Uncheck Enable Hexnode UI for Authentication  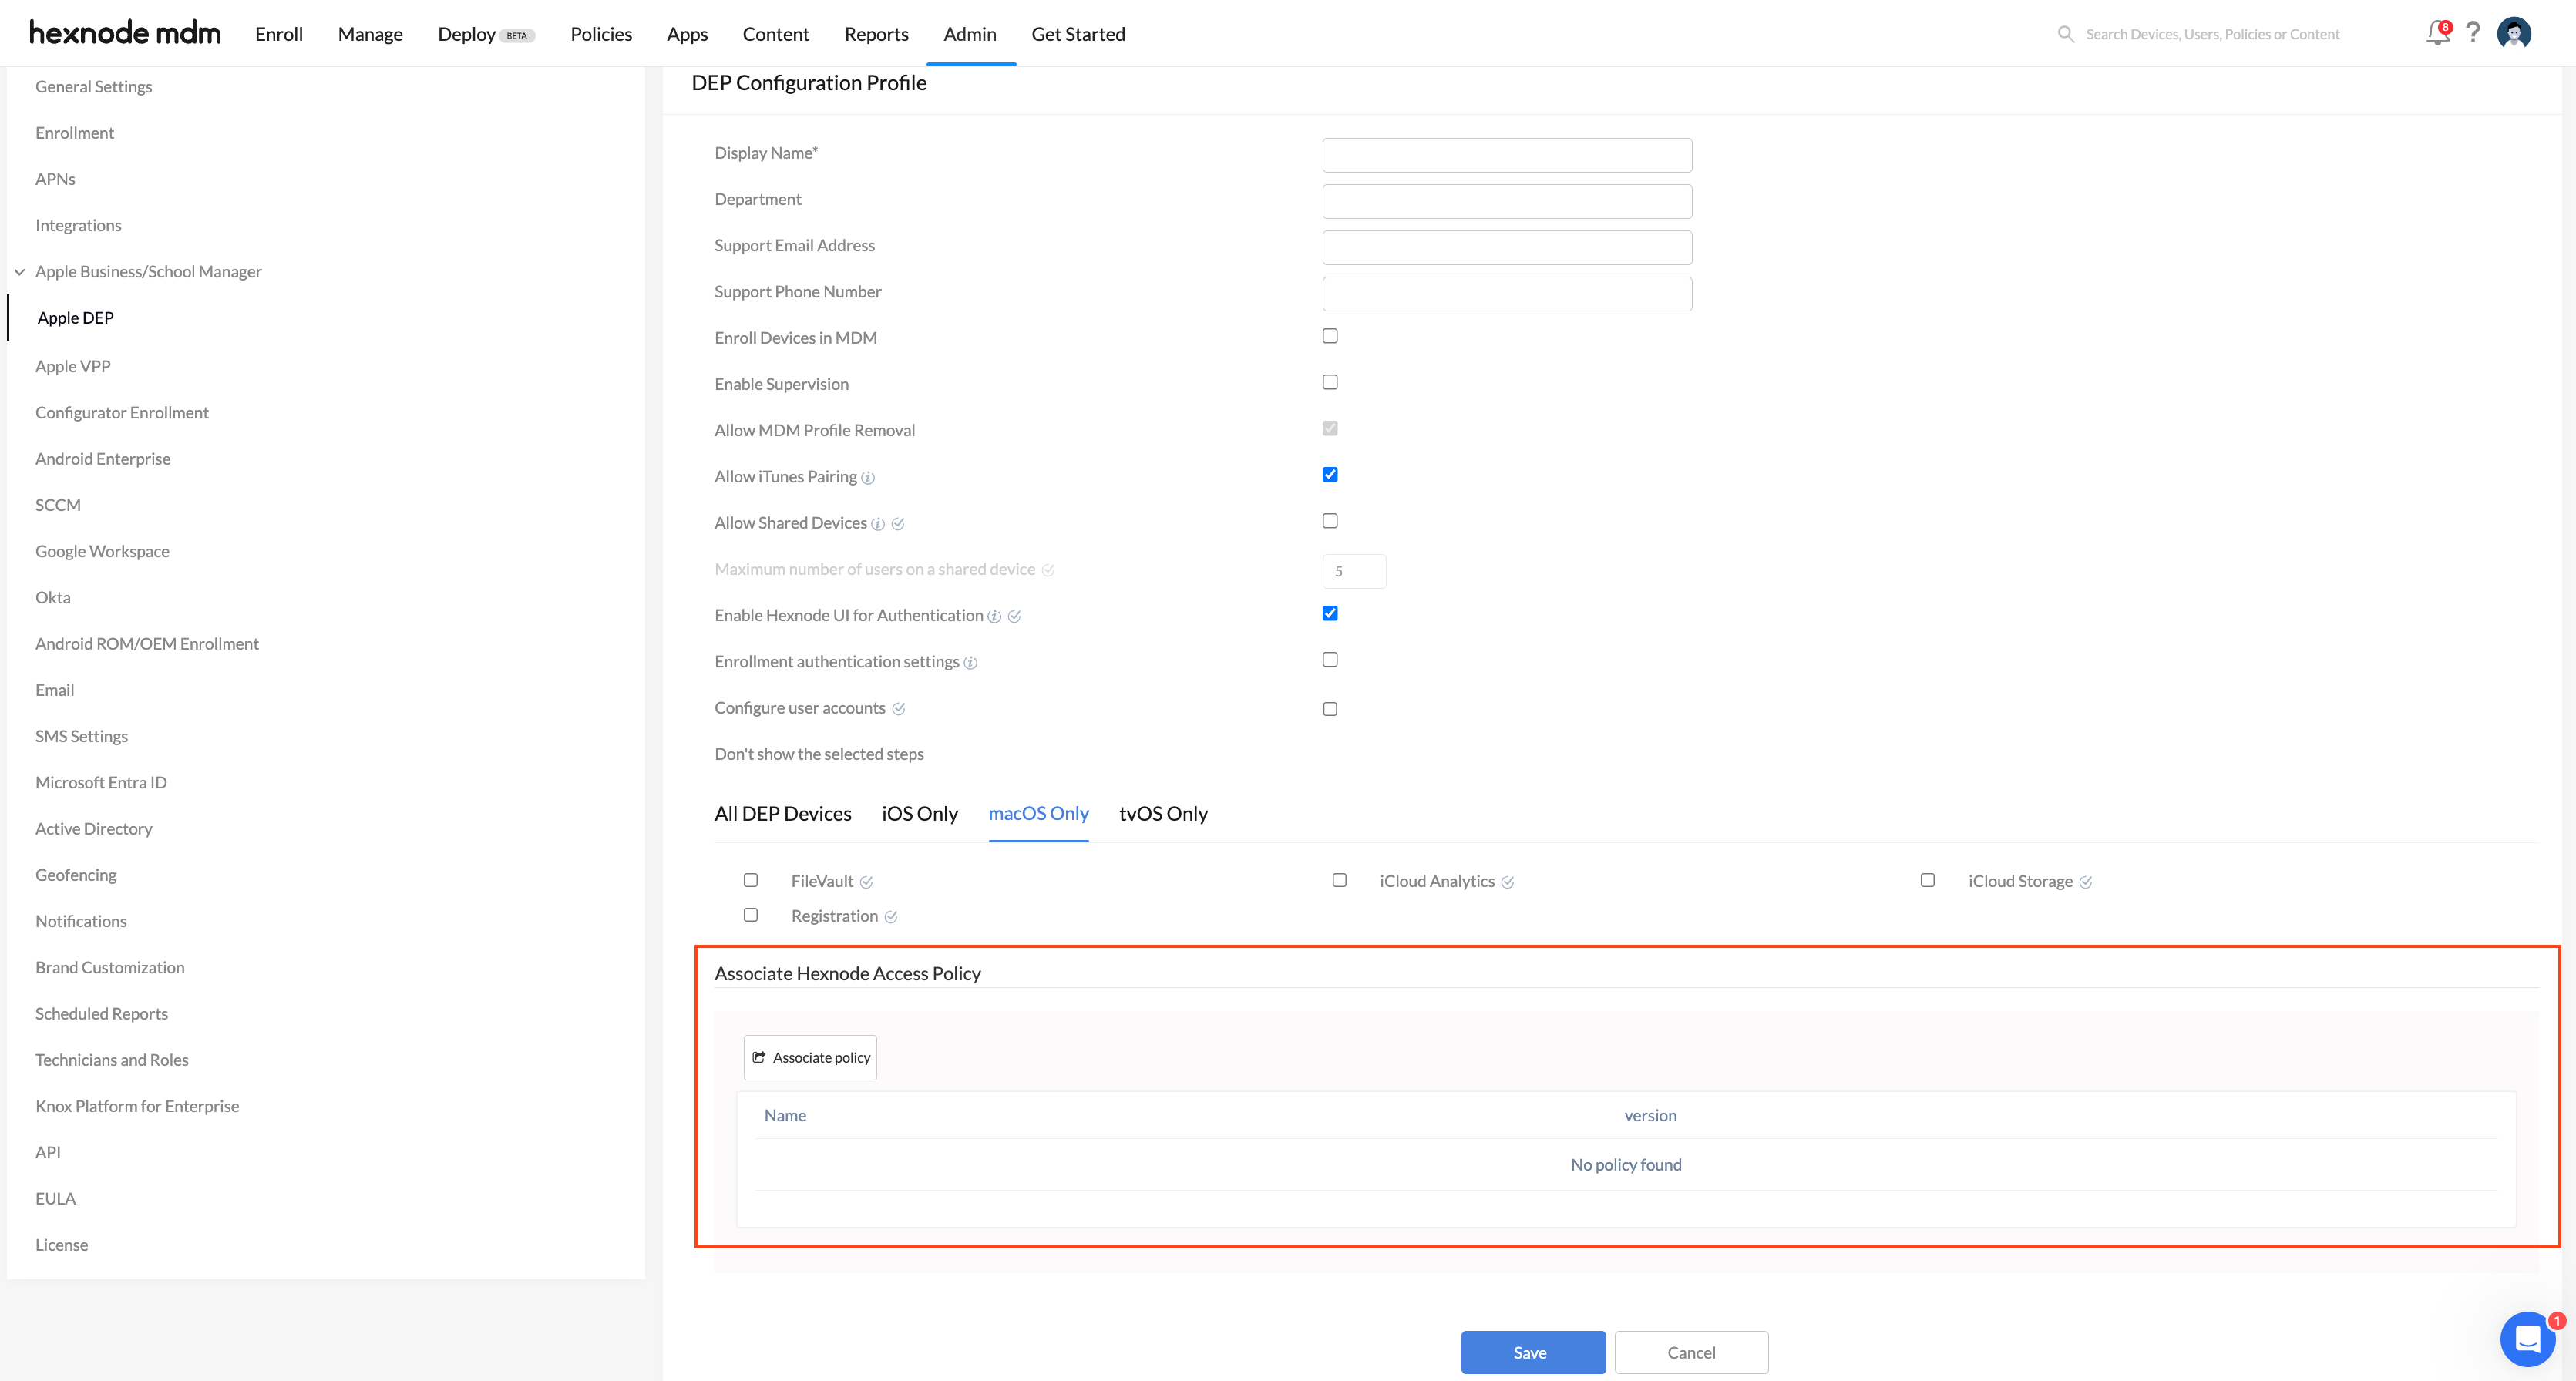click(x=1330, y=613)
